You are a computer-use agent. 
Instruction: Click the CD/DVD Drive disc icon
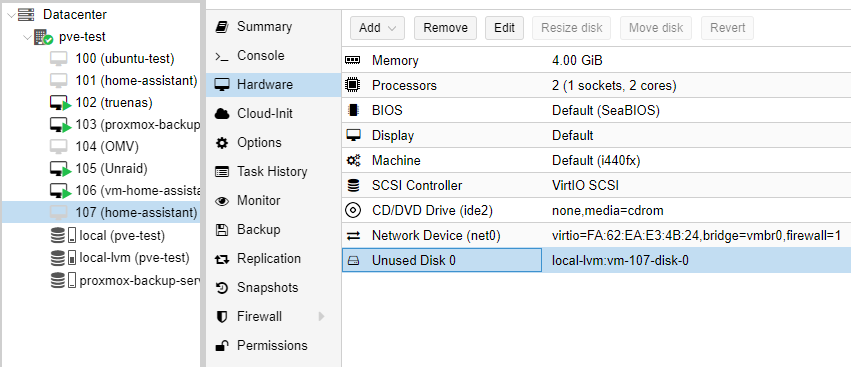[x=353, y=211]
